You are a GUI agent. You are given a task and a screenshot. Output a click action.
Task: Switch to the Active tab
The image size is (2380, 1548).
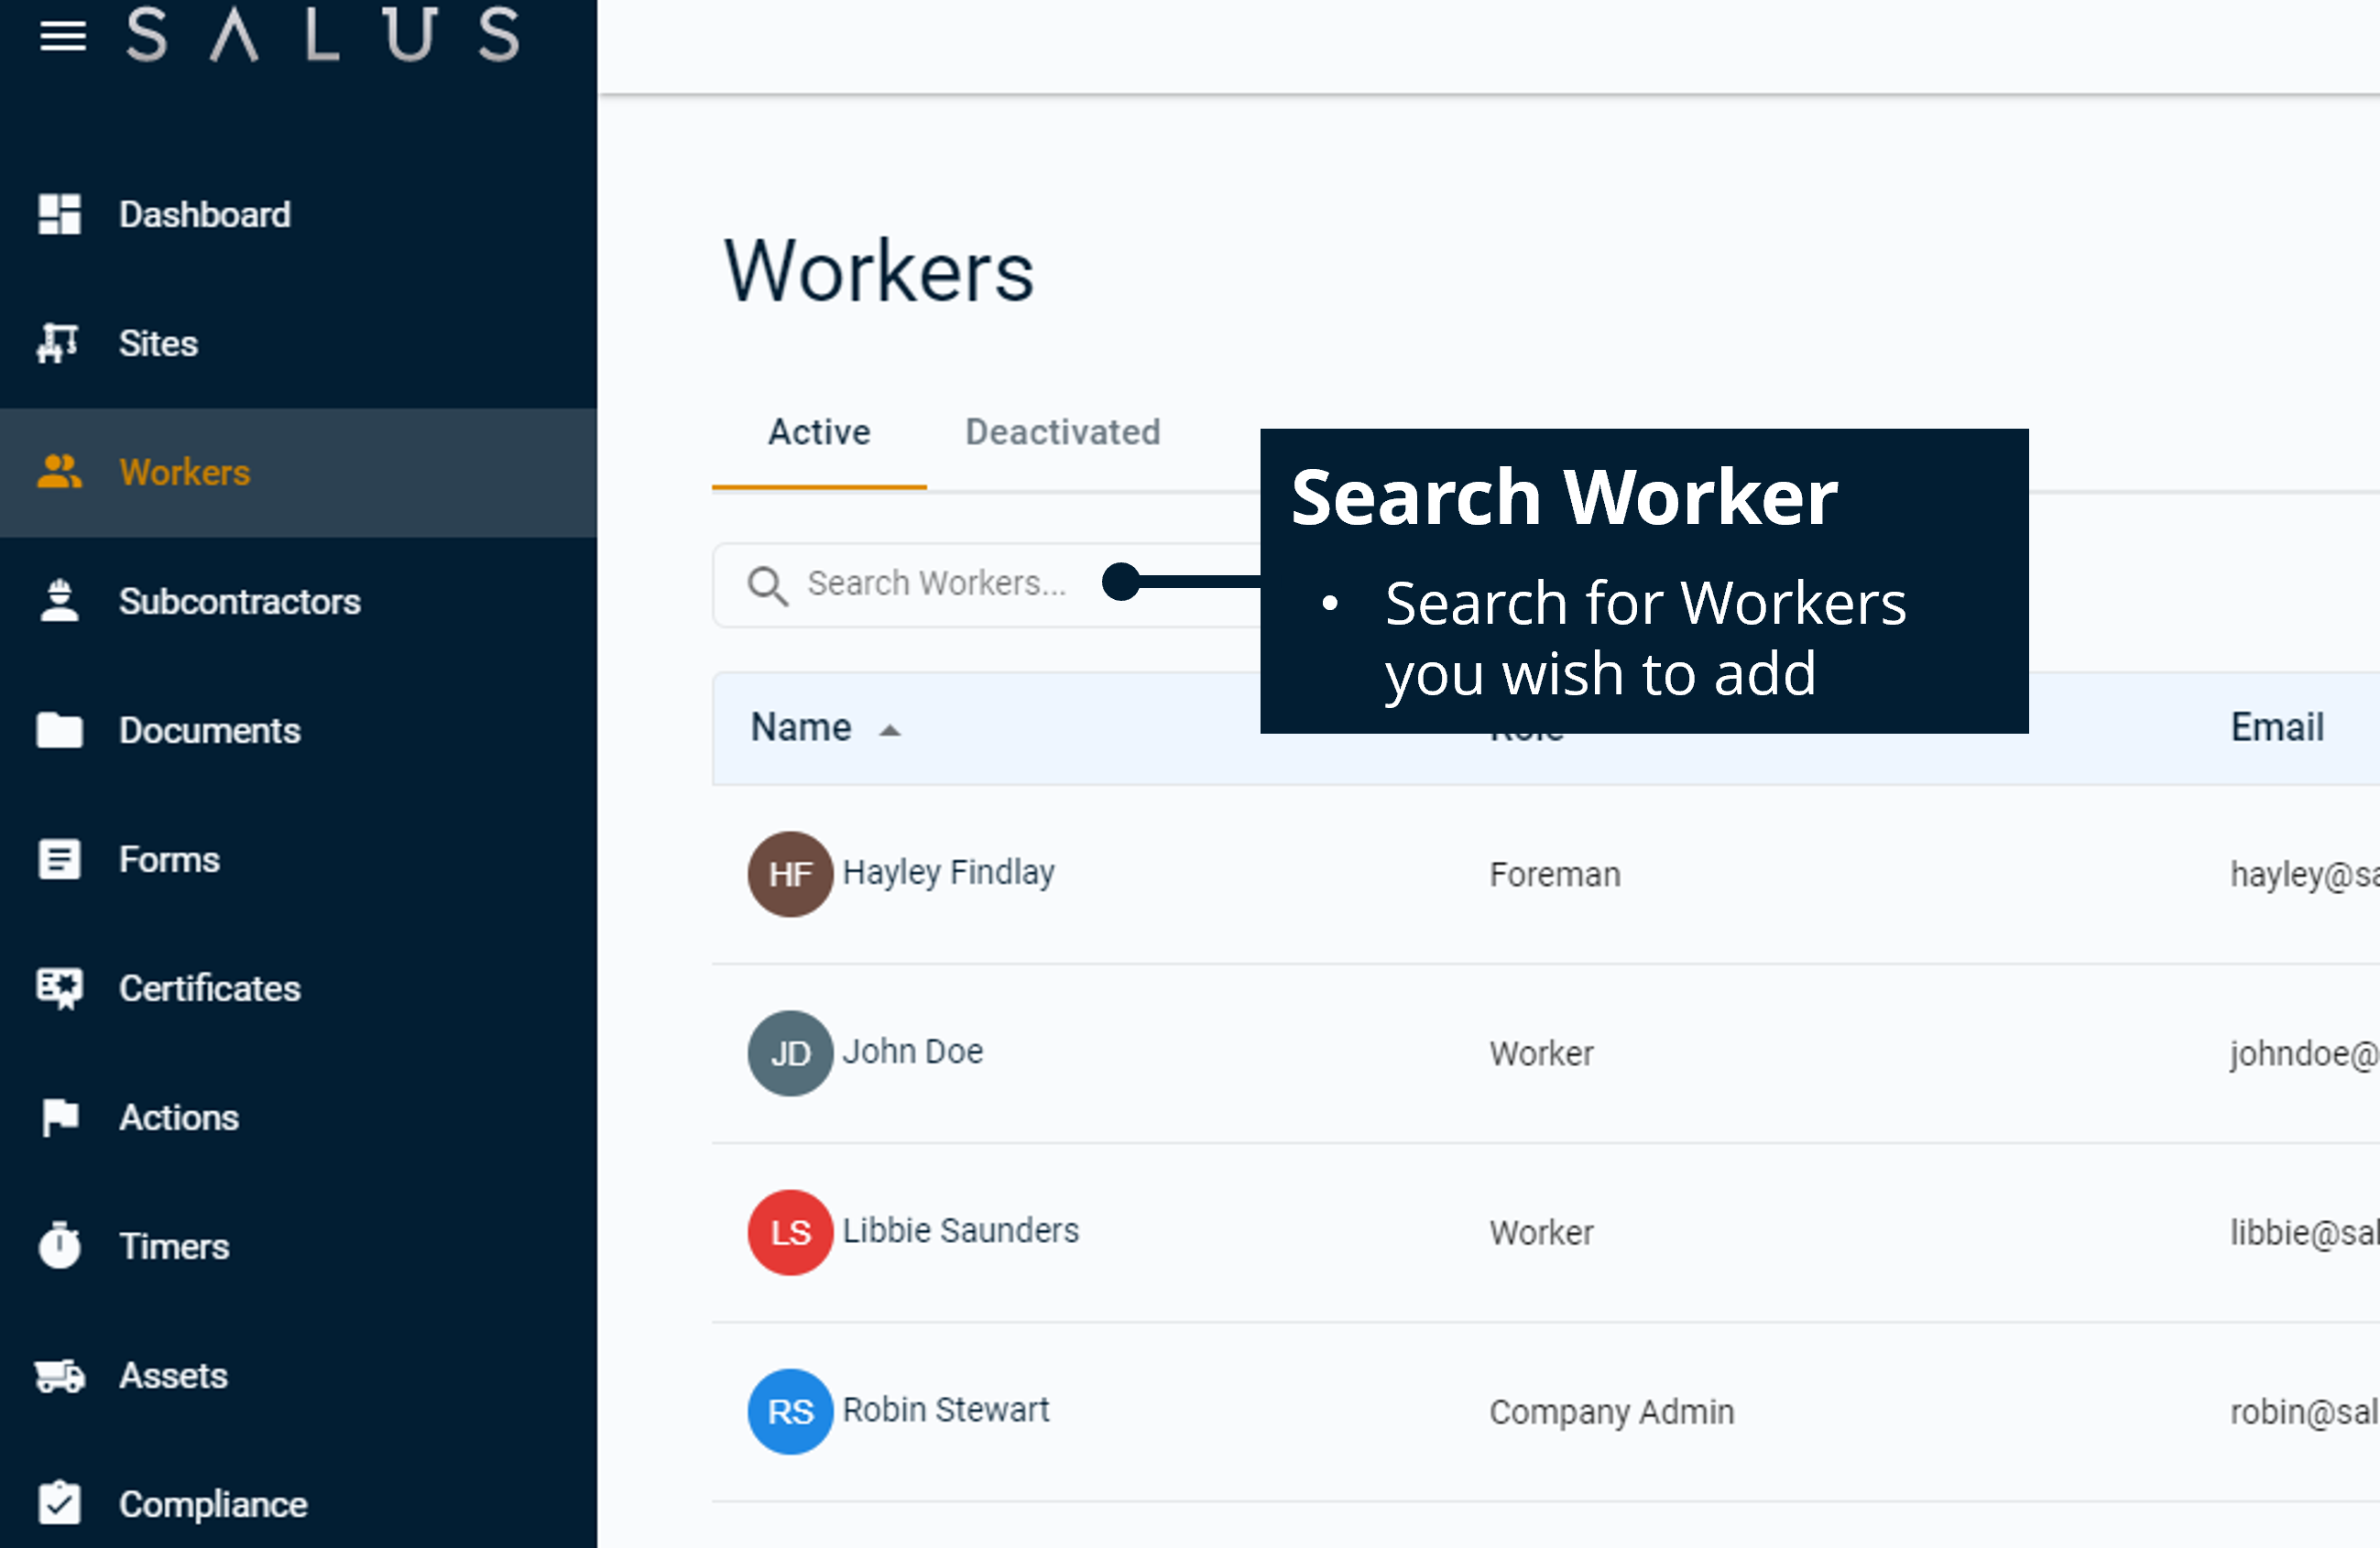click(x=818, y=432)
